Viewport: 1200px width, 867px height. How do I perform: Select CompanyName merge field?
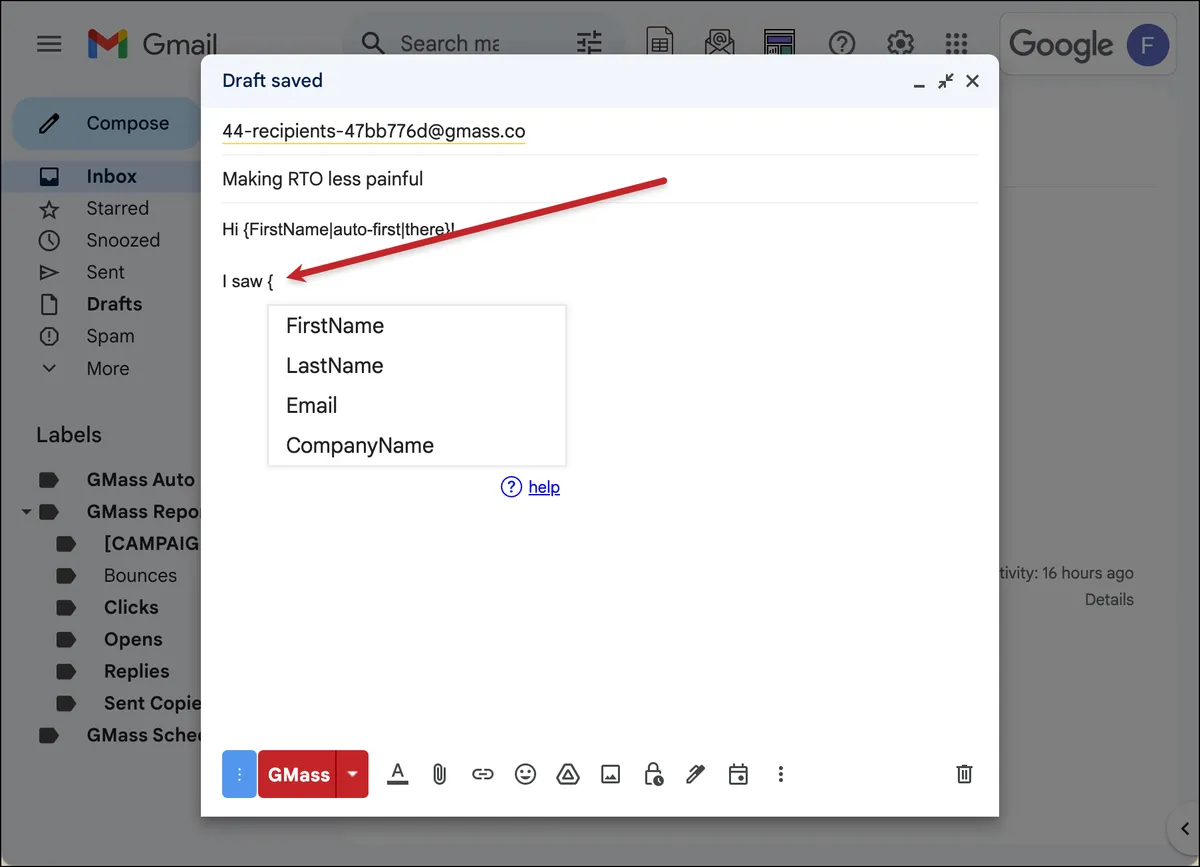coord(417,446)
